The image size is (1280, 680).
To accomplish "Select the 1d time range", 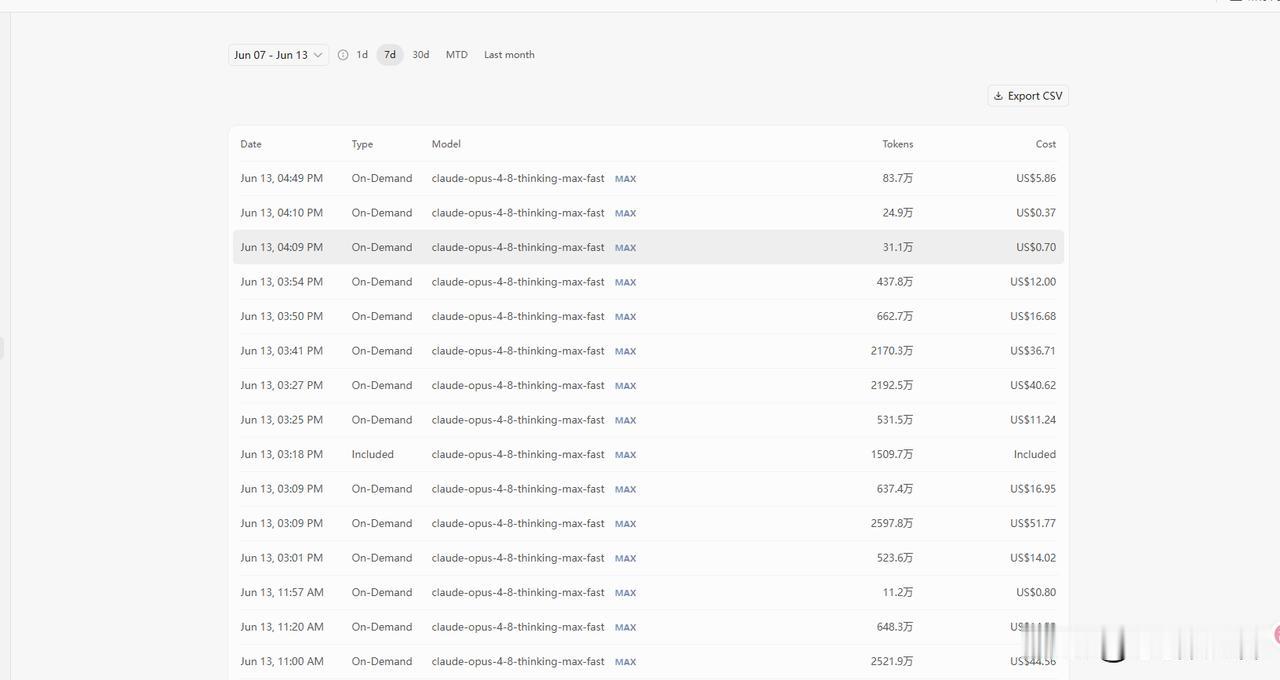I will point(362,55).
